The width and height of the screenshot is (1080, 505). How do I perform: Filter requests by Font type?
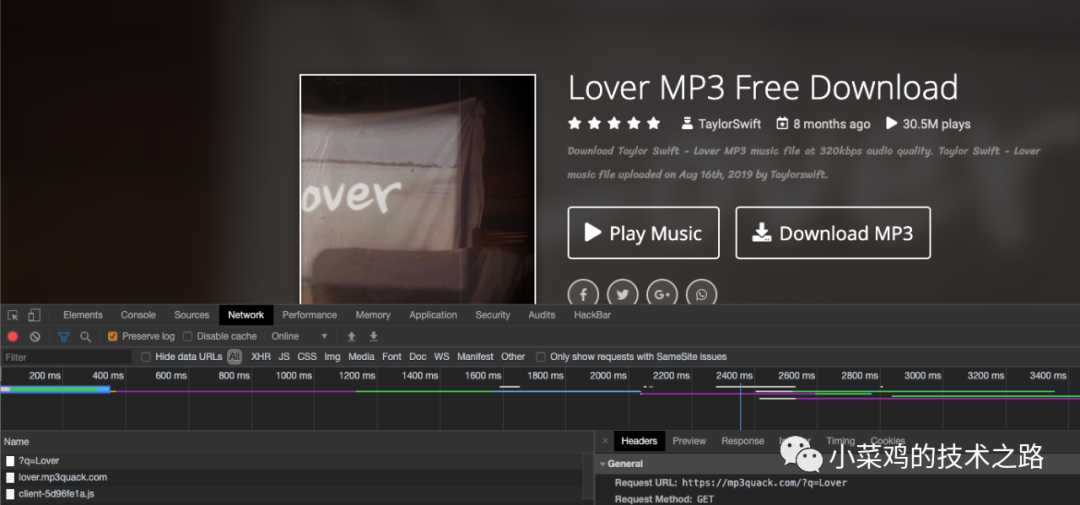[x=391, y=357]
